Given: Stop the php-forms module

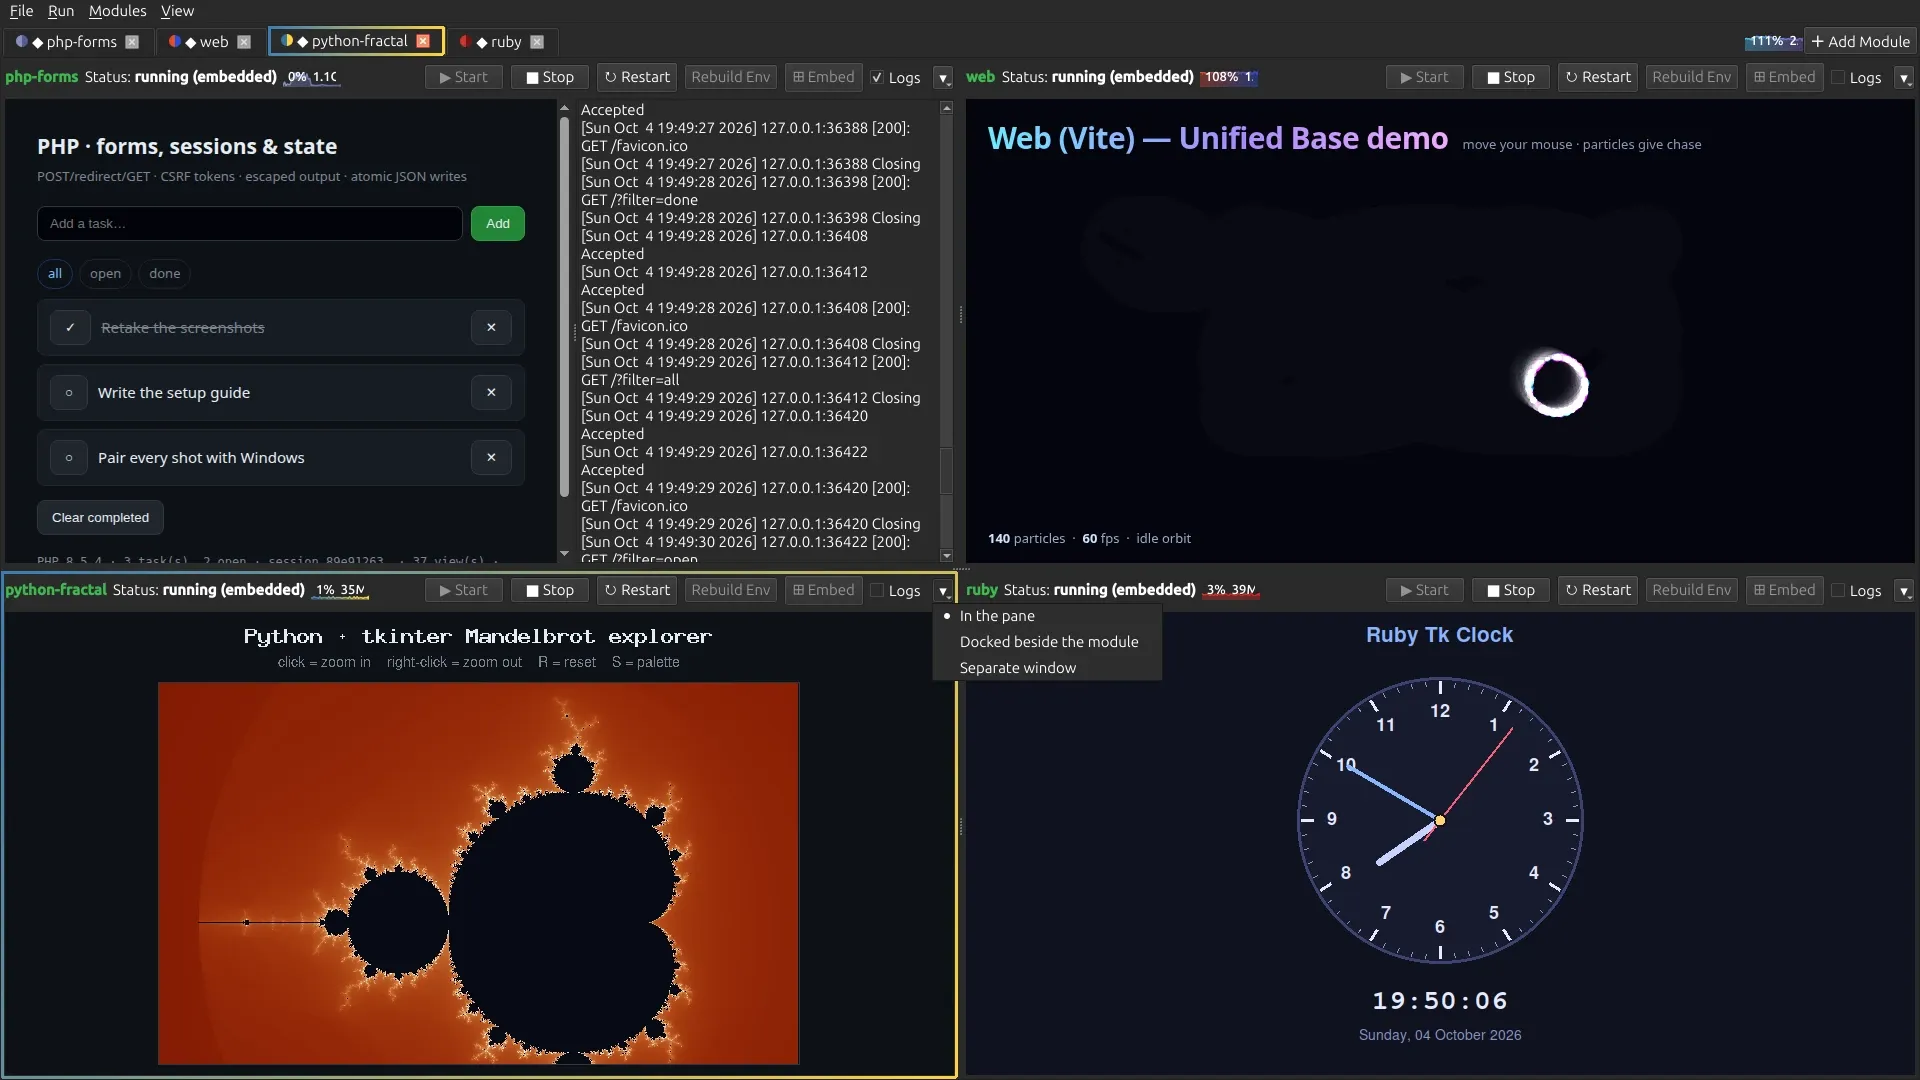Looking at the screenshot, I should tap(550, 77).
